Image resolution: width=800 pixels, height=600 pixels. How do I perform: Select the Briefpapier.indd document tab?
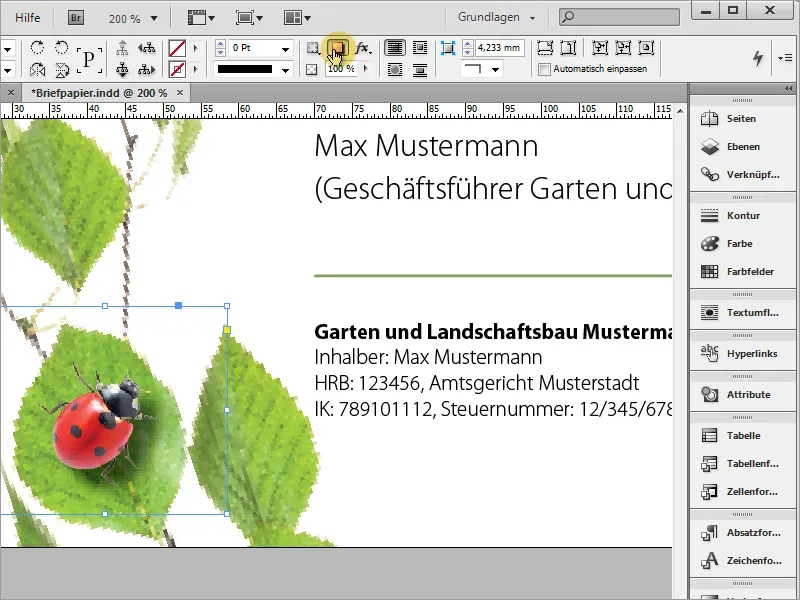click(99, 93)
